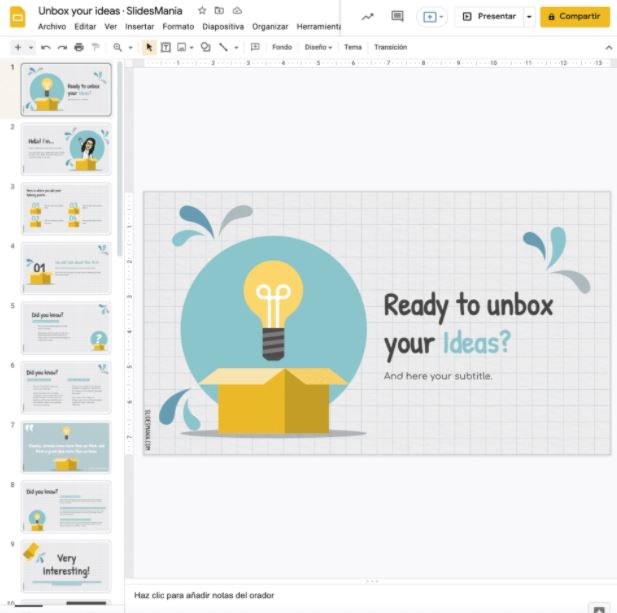The image size is (617, 613).
Task: Select slide 4 thumbnail showing 01
Action: pyautogui.click(x=66, y=269)
